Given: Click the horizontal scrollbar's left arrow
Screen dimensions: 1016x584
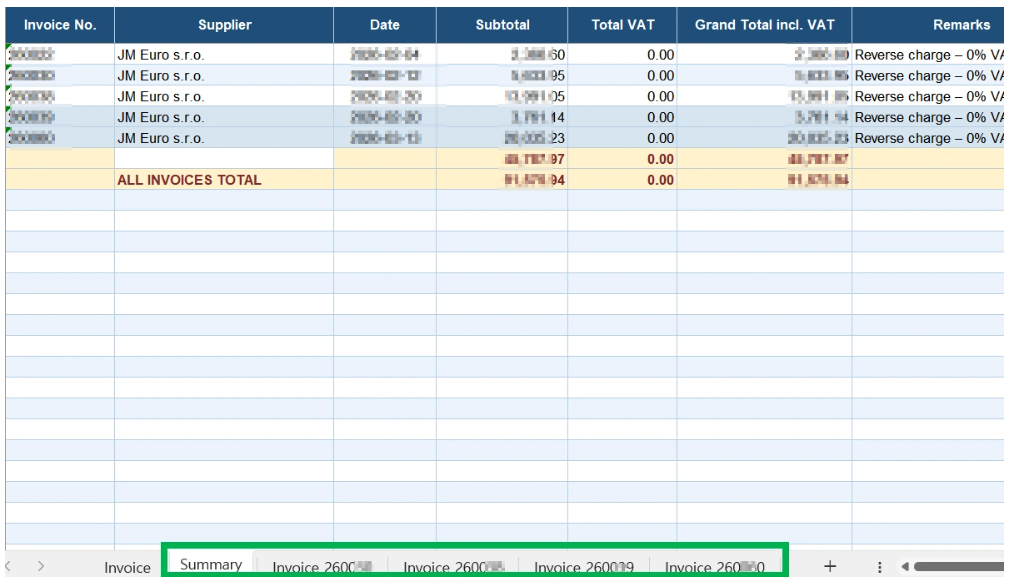Looking at the screenshot, I should coord(906,567).
